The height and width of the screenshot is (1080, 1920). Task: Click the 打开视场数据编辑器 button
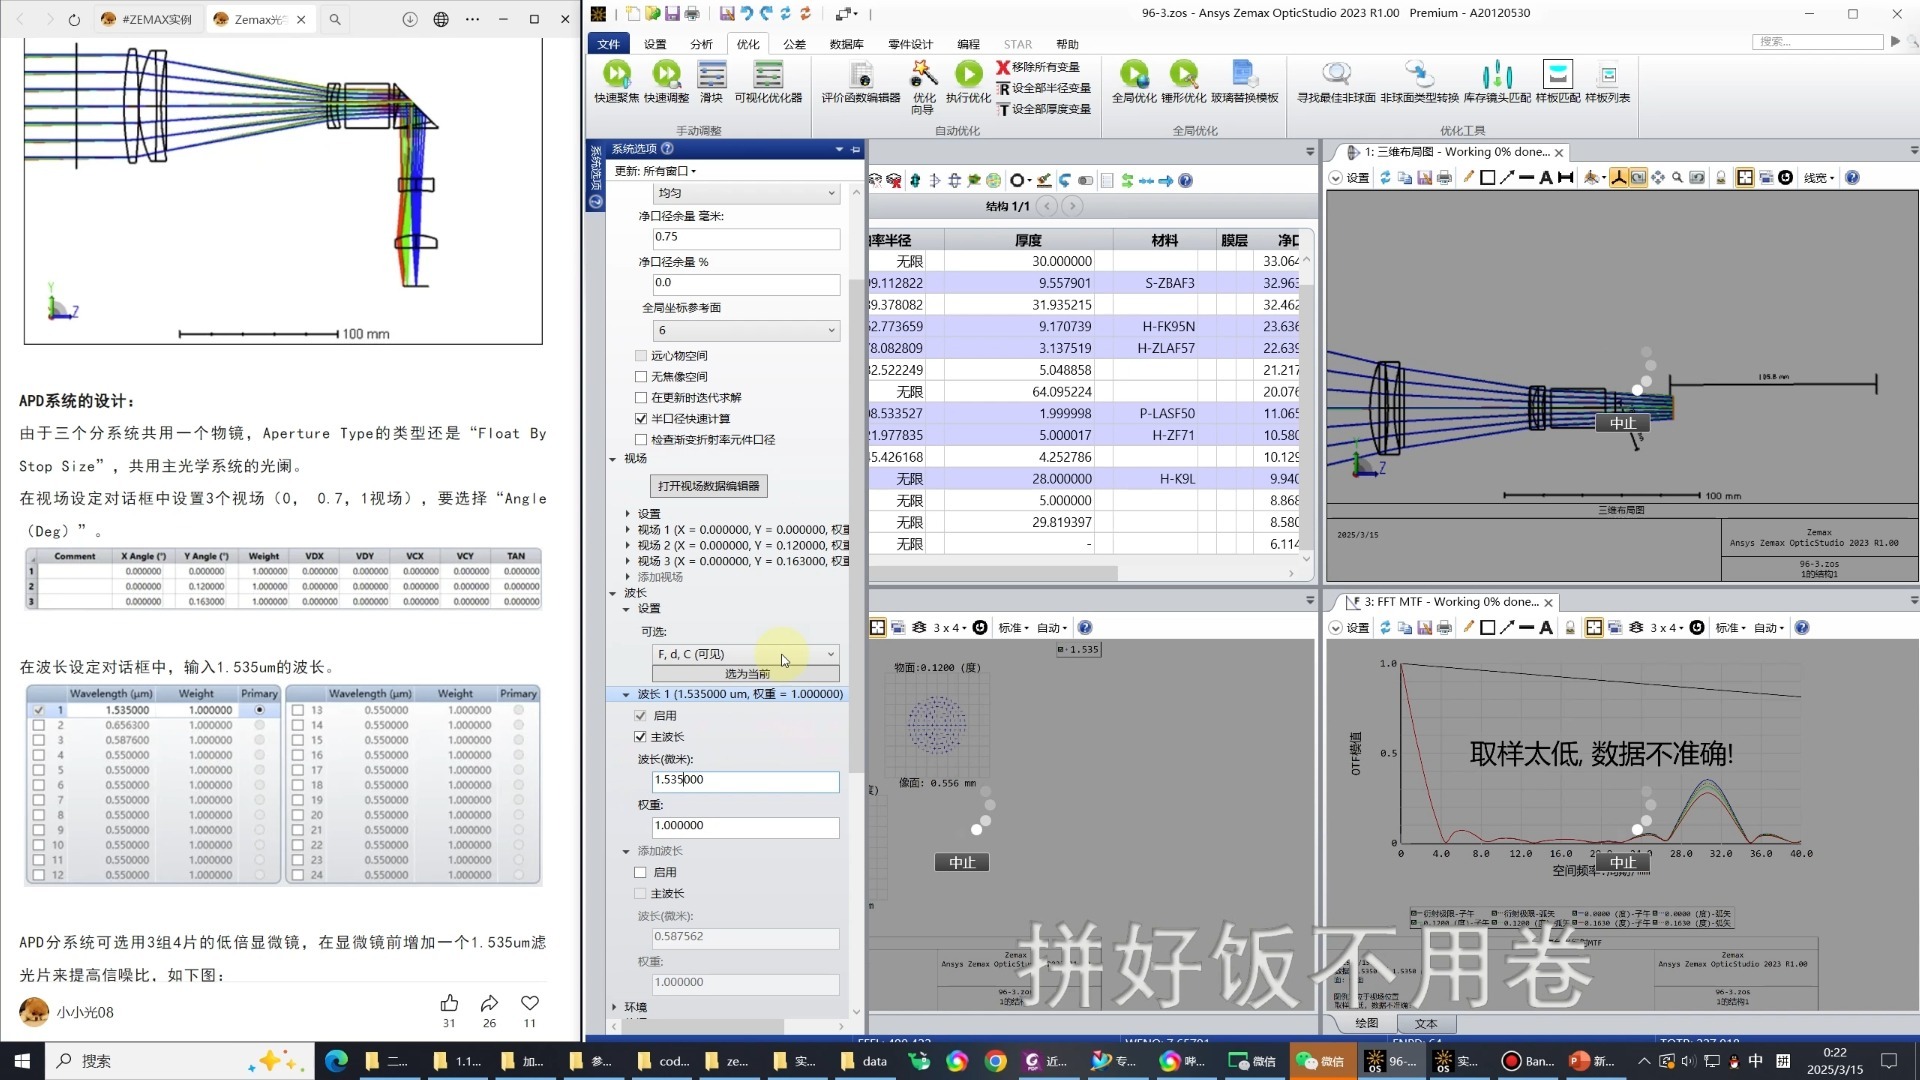tap(708, 486)
